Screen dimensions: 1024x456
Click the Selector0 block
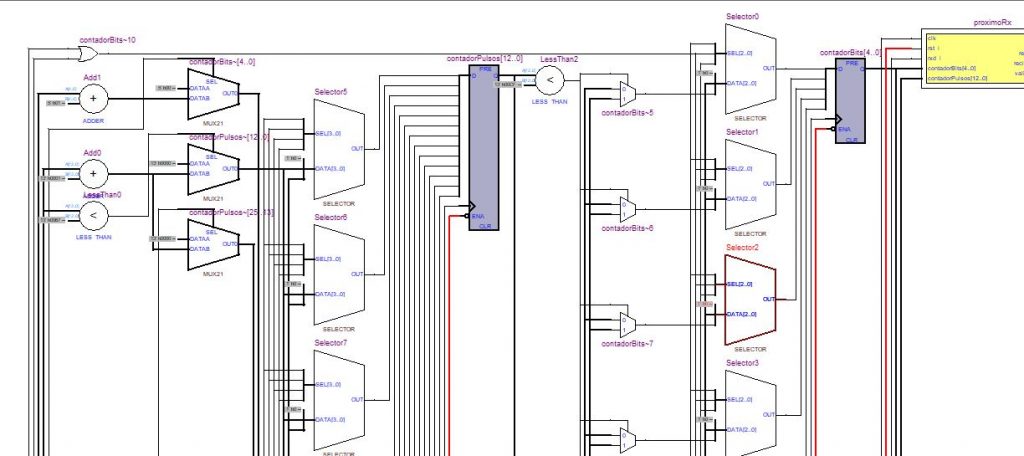point(751,68)
